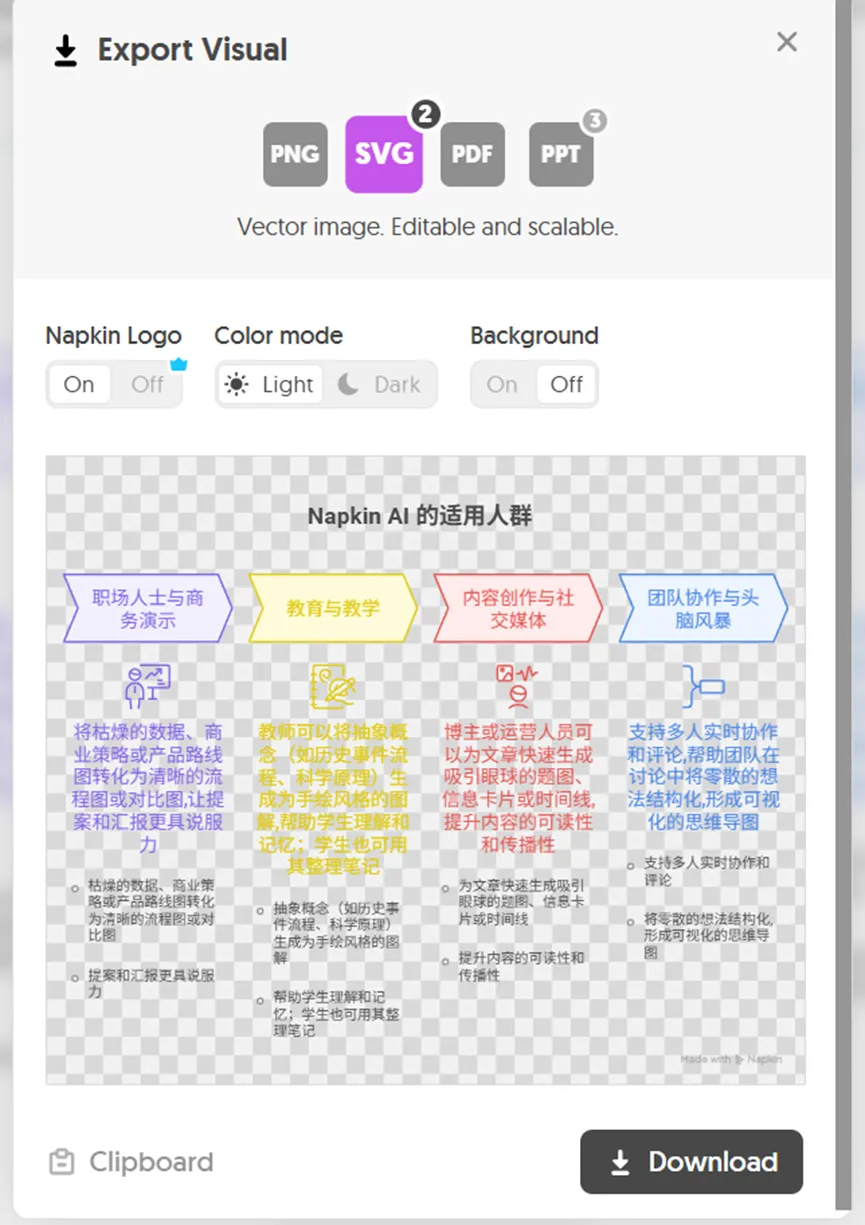
Task: Click the bullet text 支持多人实时协作和评论
Action: [x=707, y=871]
